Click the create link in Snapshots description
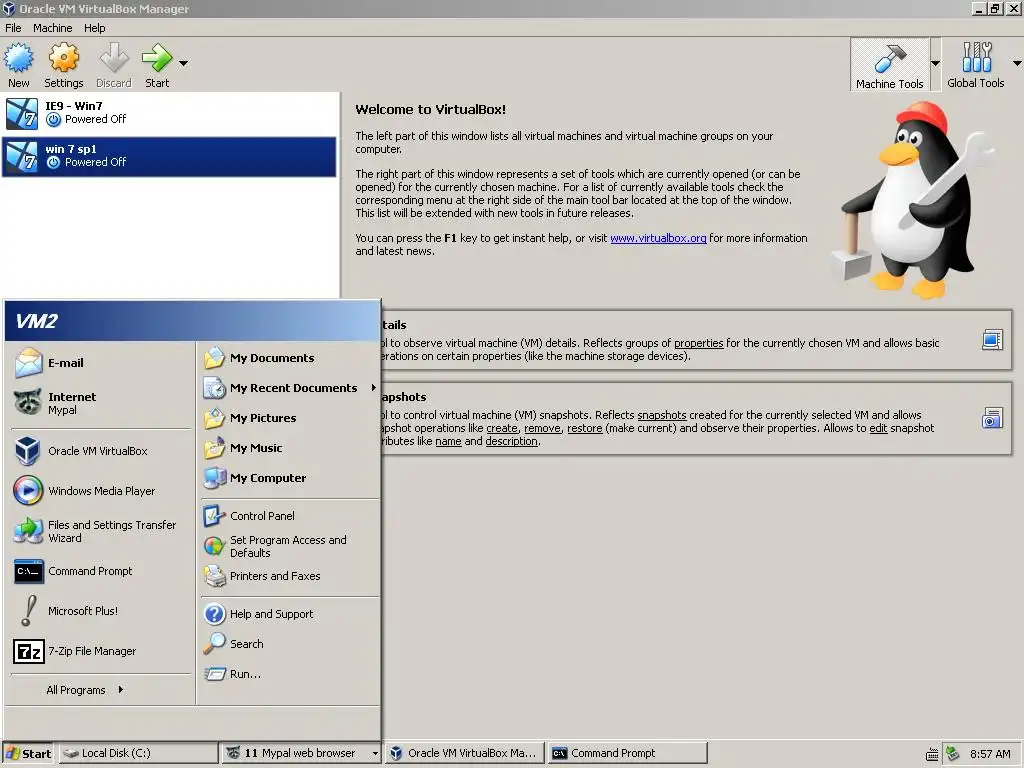Screen dimensions: 1024x768 click(x=502, y=428)
